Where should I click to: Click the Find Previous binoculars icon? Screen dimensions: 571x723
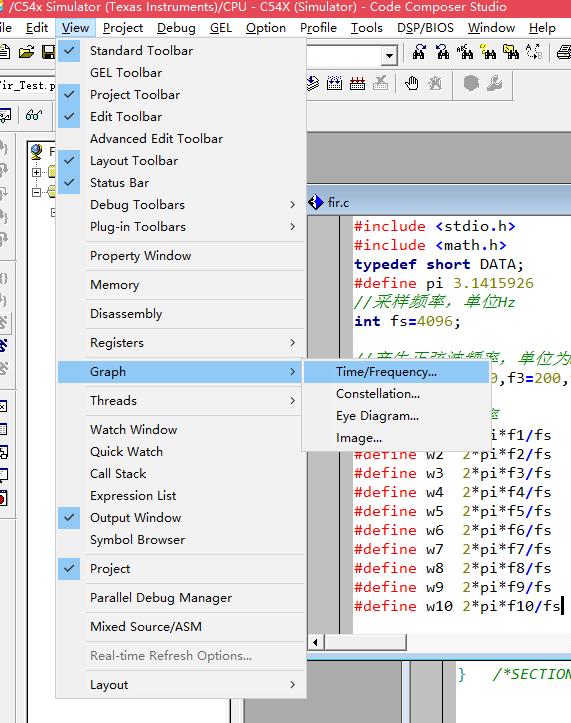point(442,53)
